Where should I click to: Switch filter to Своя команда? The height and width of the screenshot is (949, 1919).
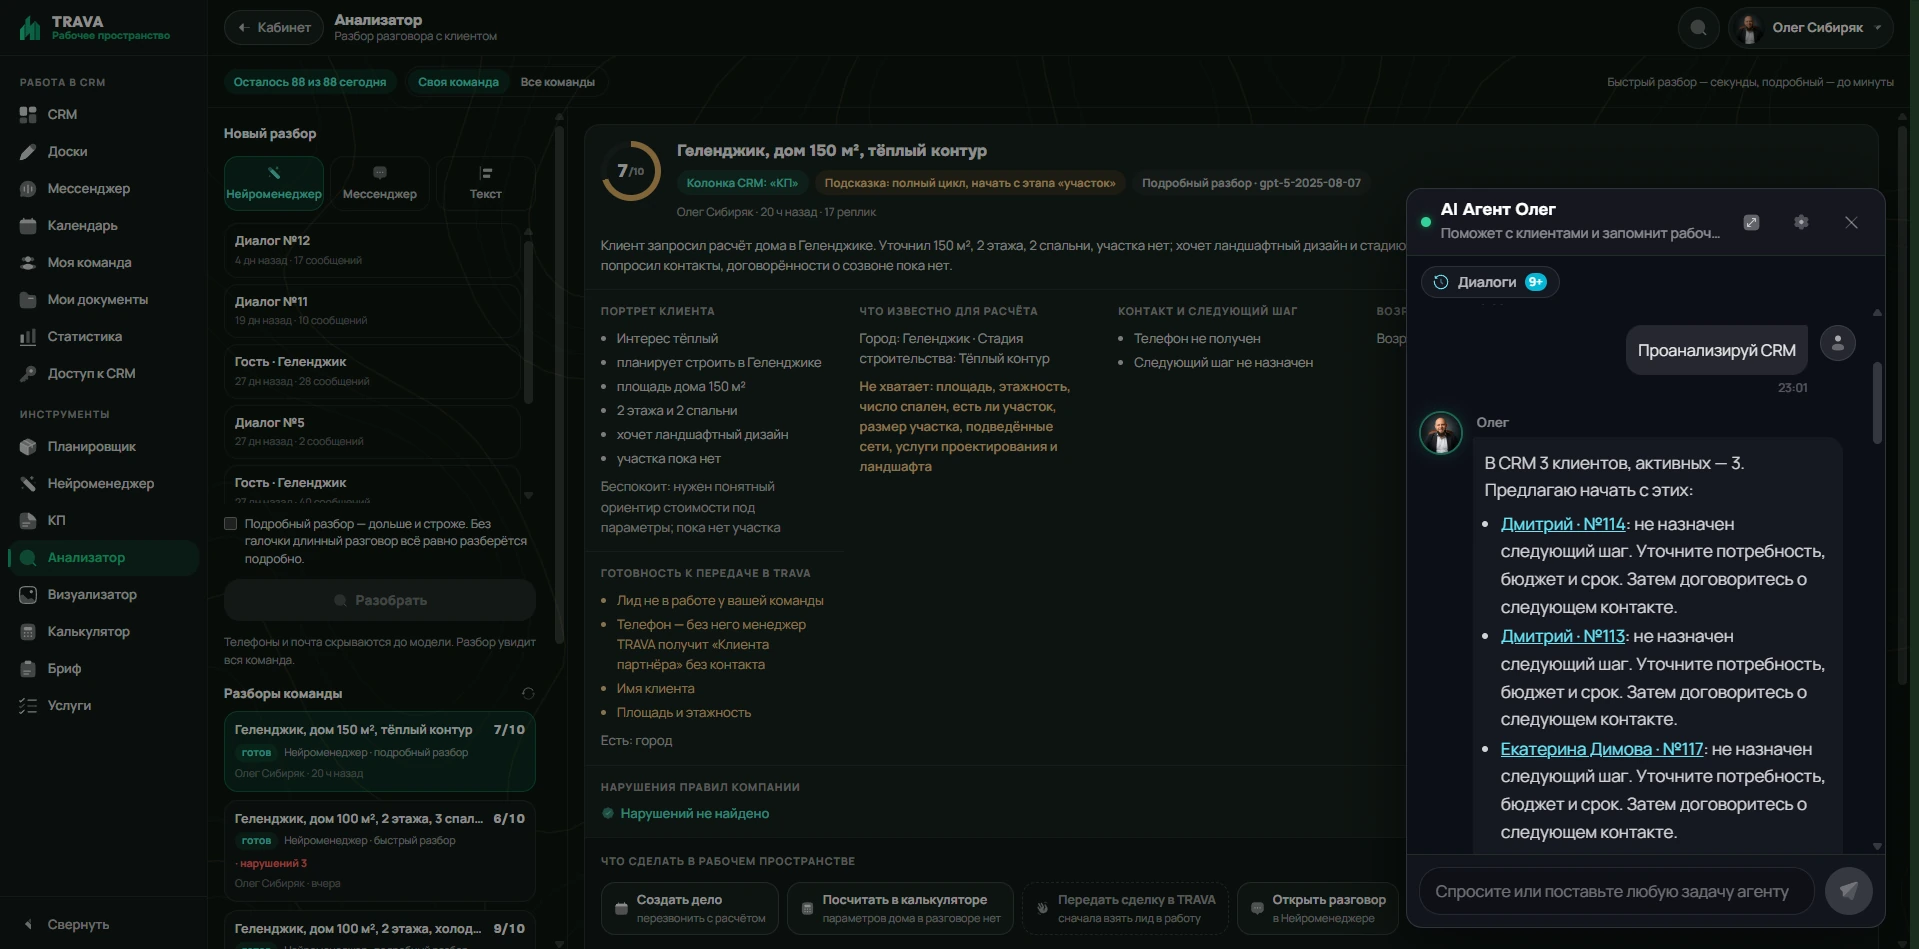[458, 82]
